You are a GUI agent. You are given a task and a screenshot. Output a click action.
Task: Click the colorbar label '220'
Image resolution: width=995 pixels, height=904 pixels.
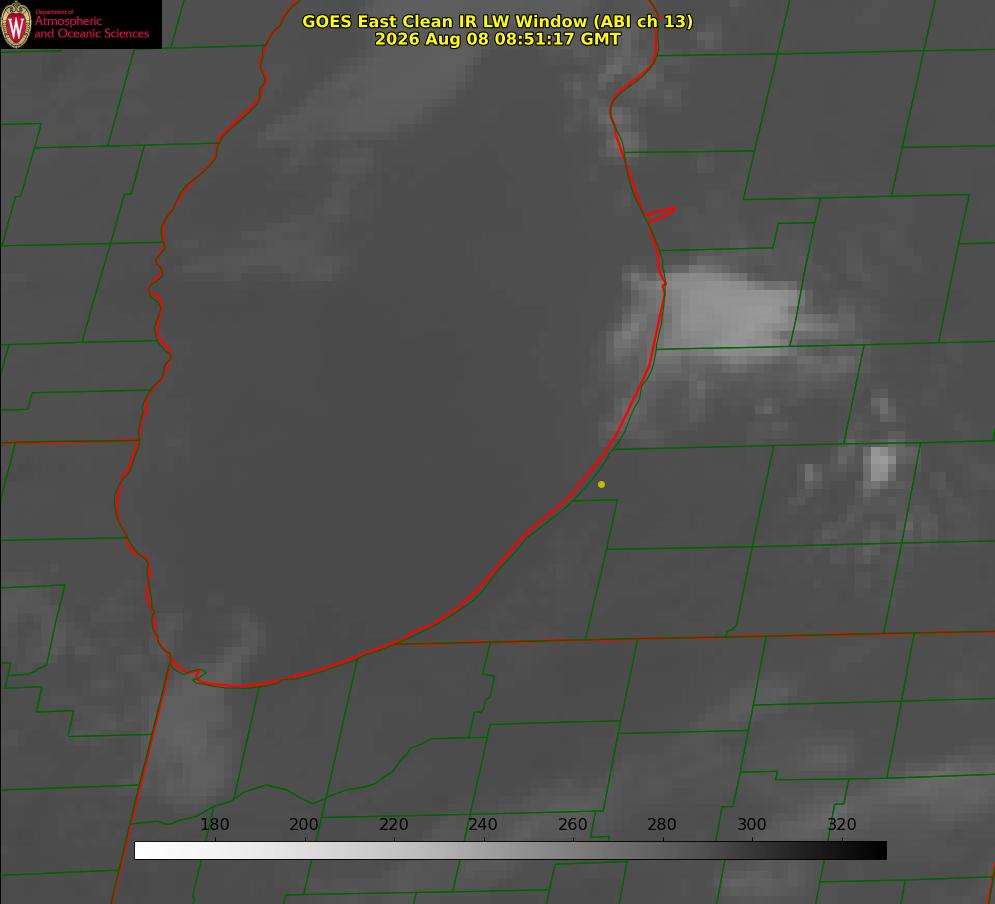pyautogui.click(x=393, y=824)
